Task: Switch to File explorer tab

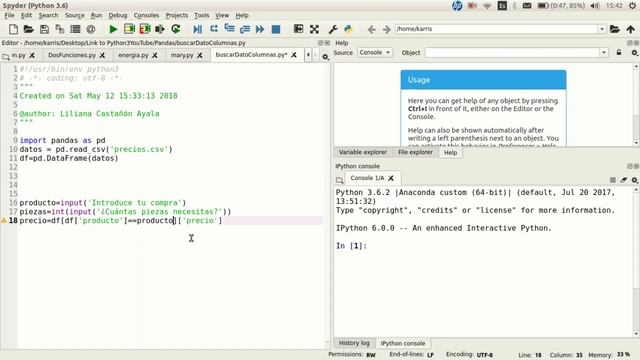Action: (x=415, y=152)
